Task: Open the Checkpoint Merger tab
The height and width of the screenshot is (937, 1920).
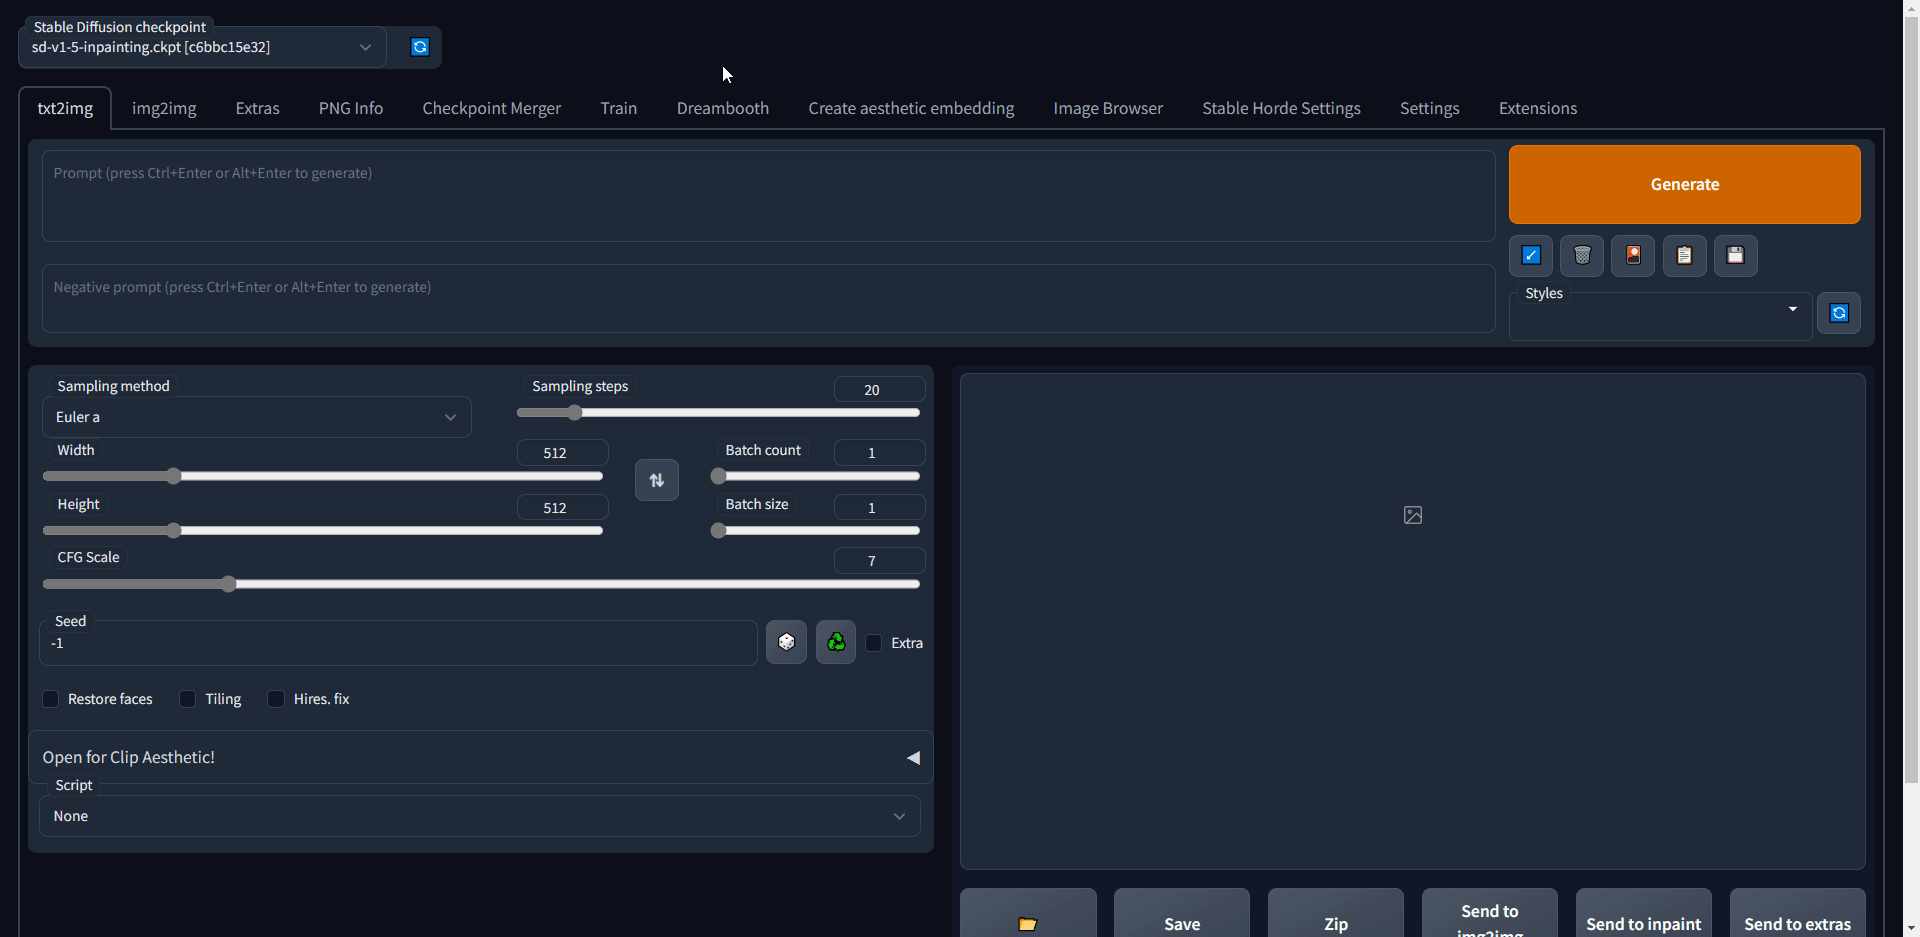Action: (492, 108)
